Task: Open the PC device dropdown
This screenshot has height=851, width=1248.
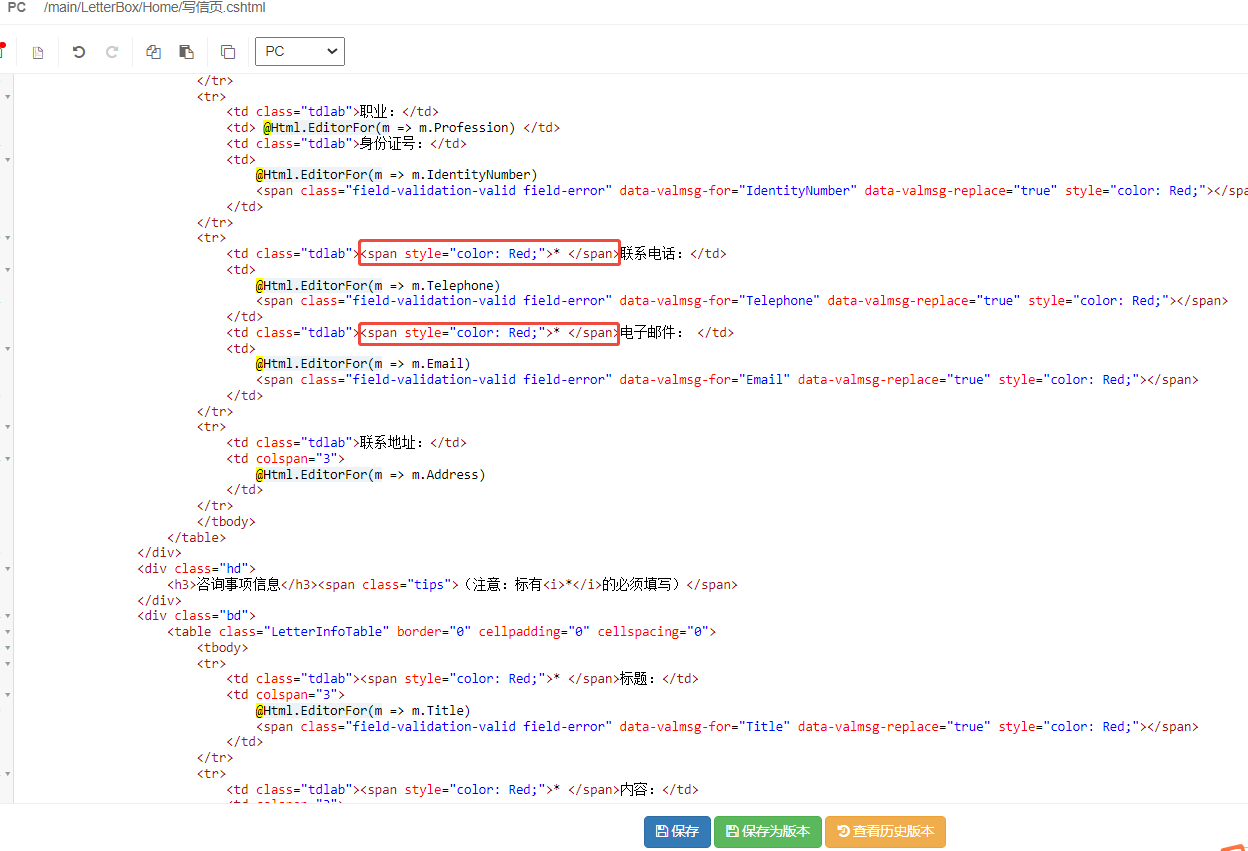Action: [300, 51]
